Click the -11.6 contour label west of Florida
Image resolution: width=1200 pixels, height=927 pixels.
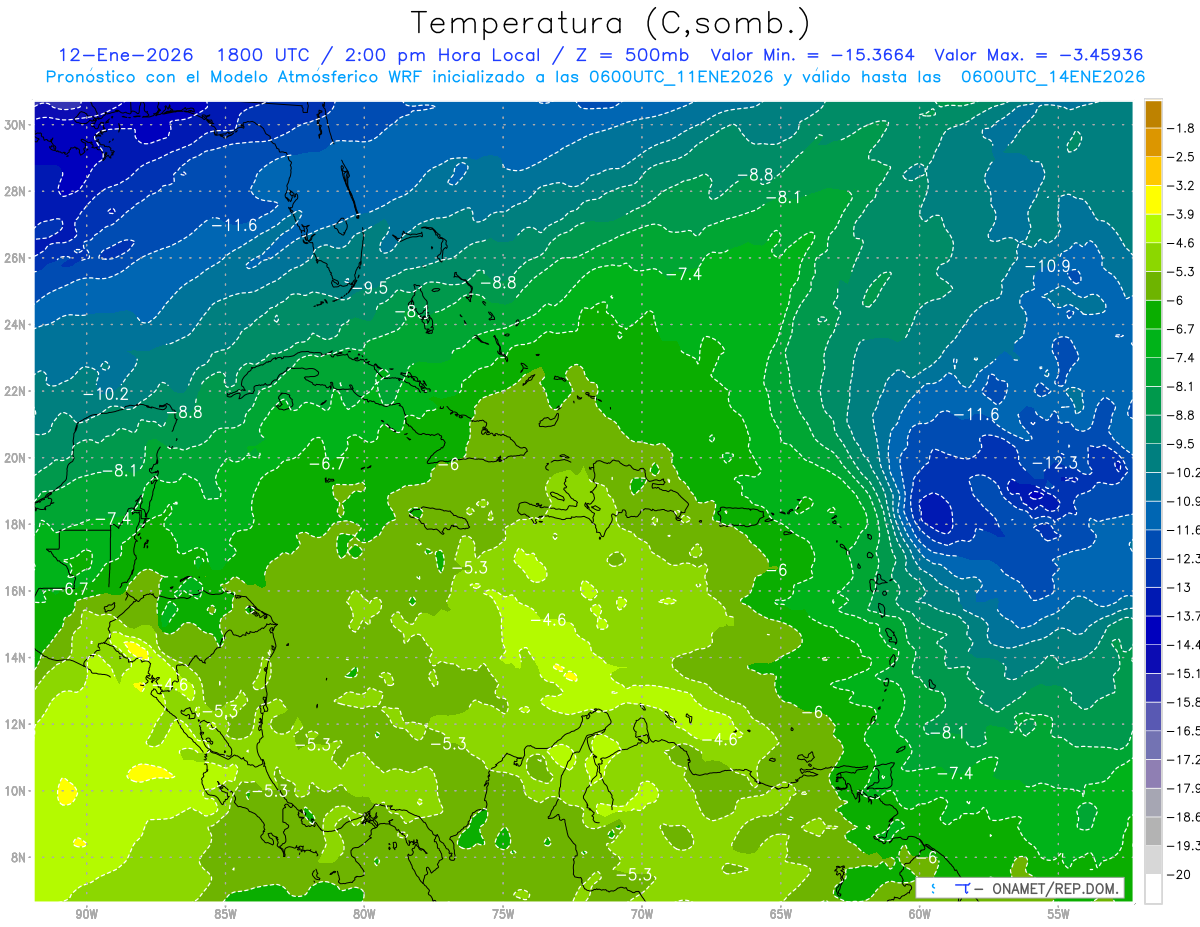click(x=234, y=225)
